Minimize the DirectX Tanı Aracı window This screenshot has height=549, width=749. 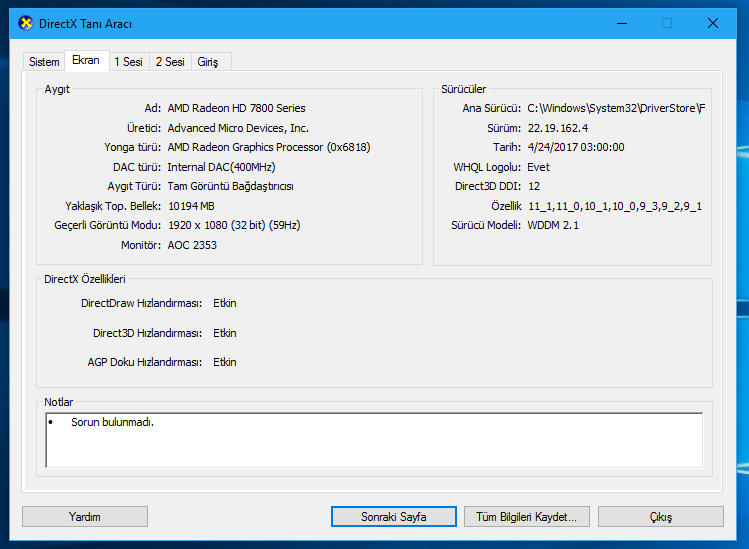tap(622, 23)
